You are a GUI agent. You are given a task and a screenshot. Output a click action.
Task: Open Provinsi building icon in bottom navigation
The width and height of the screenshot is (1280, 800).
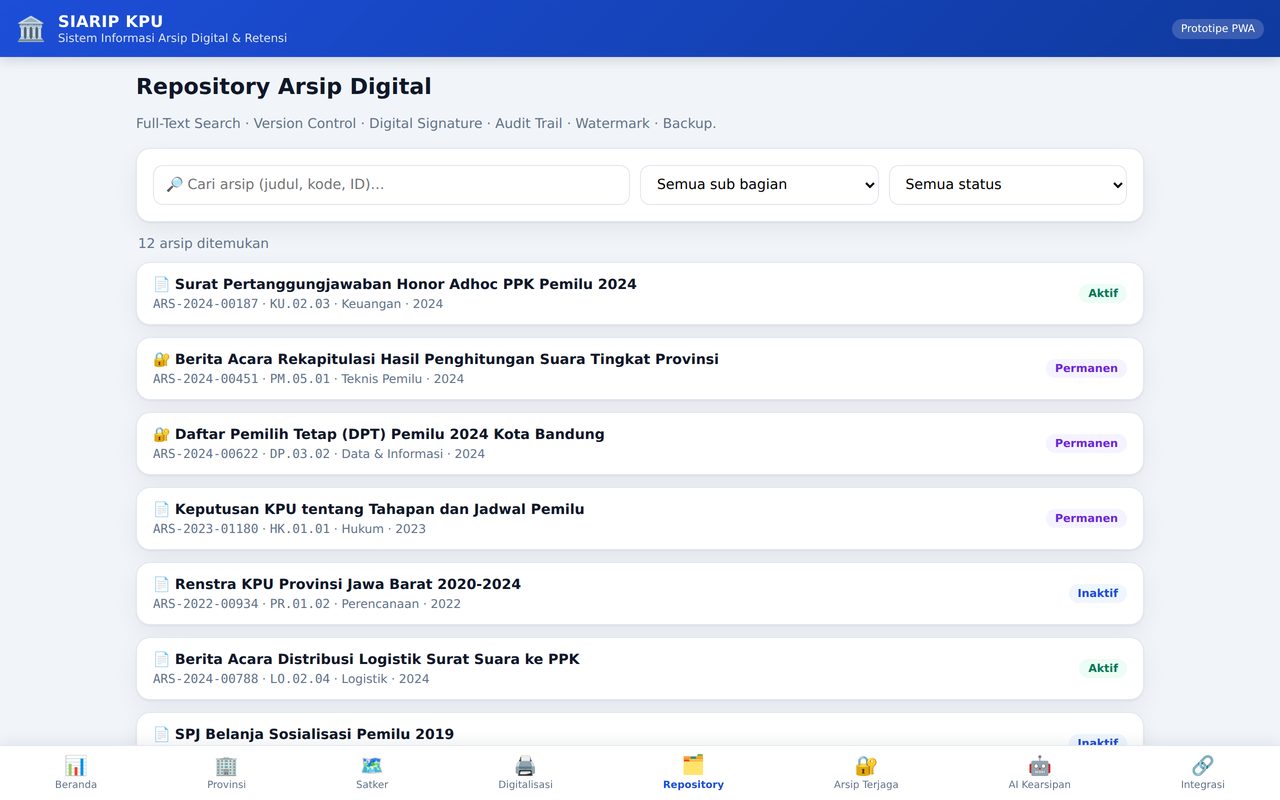pyautogui.click(x=226, y=766)
